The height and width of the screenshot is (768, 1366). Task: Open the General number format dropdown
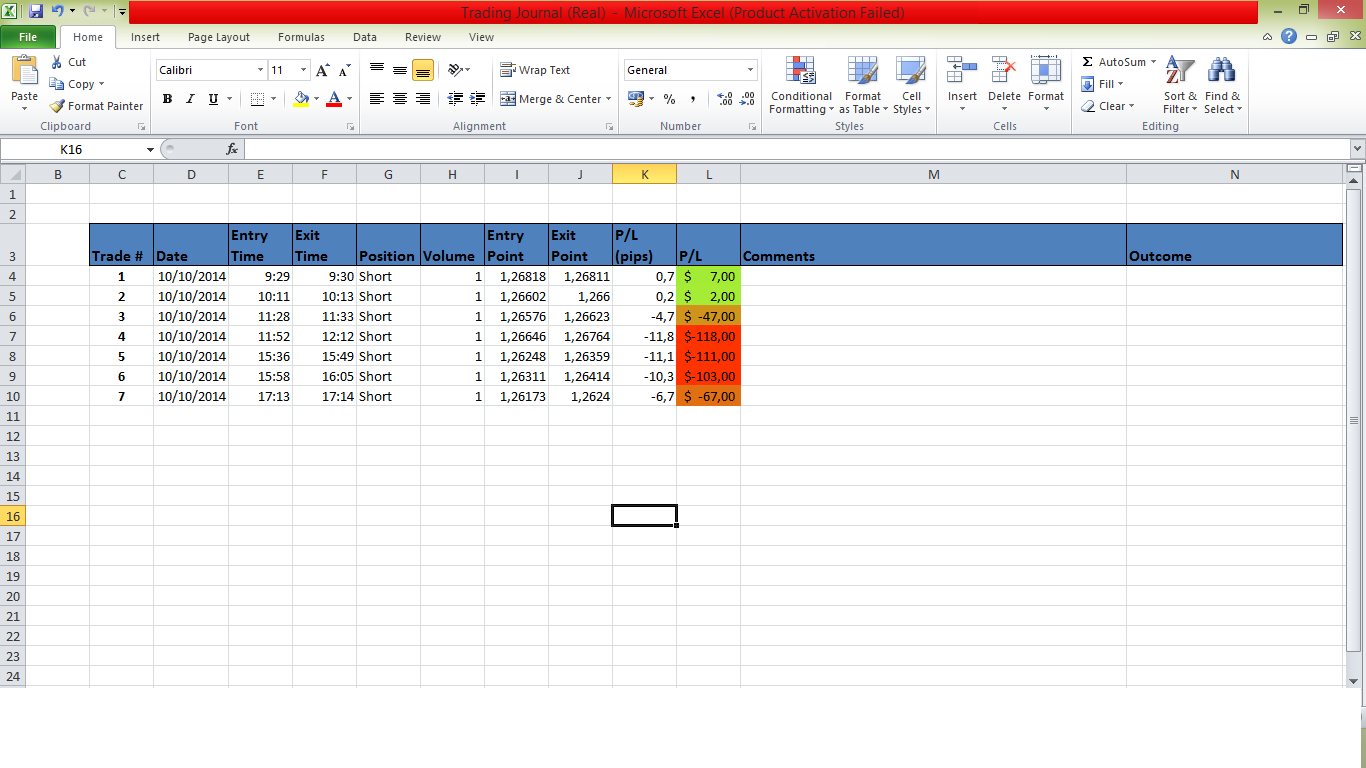tap(750, 70)
